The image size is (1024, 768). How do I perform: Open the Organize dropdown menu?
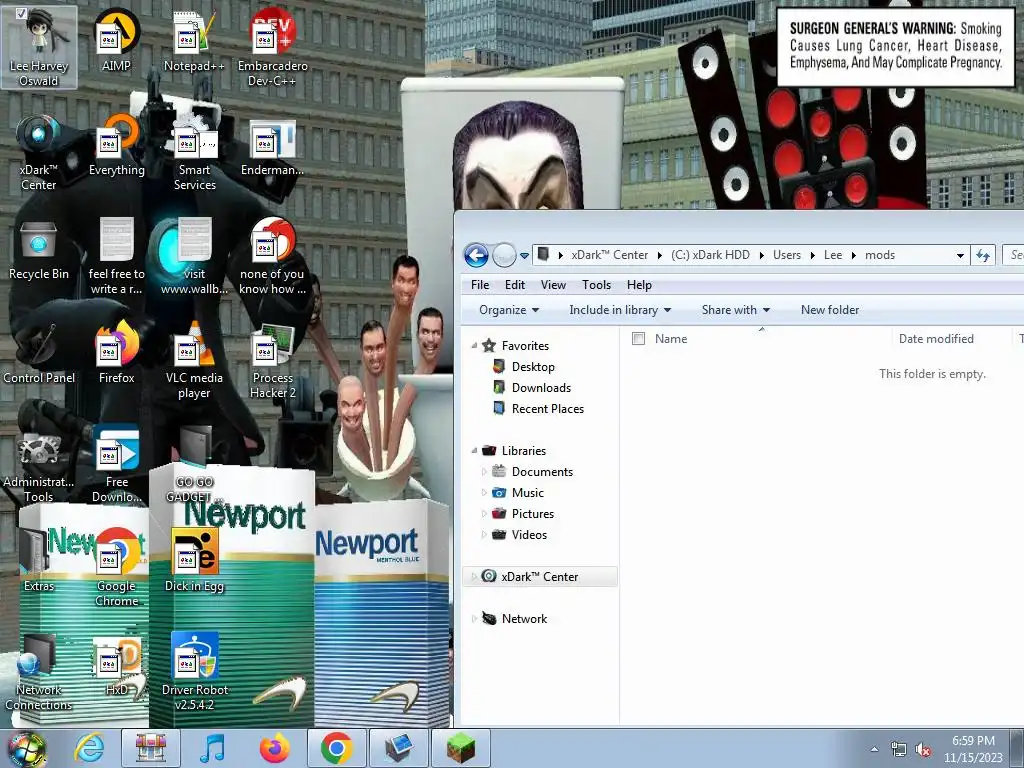(x=509, y=310)
